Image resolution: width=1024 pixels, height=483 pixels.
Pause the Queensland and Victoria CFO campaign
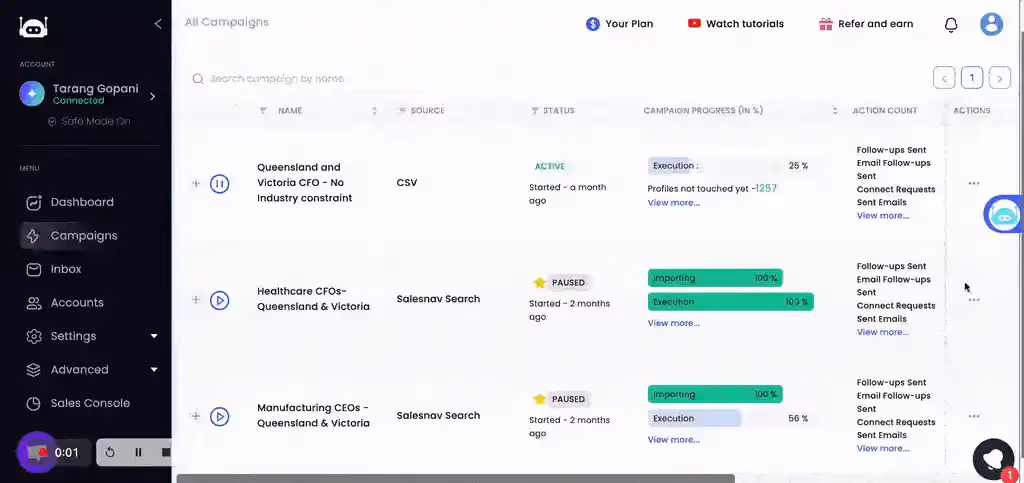click(219, 184)
